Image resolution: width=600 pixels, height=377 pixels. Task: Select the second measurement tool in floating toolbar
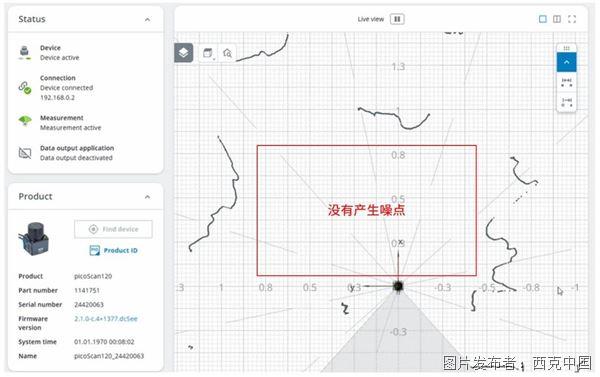click(566, 102)
